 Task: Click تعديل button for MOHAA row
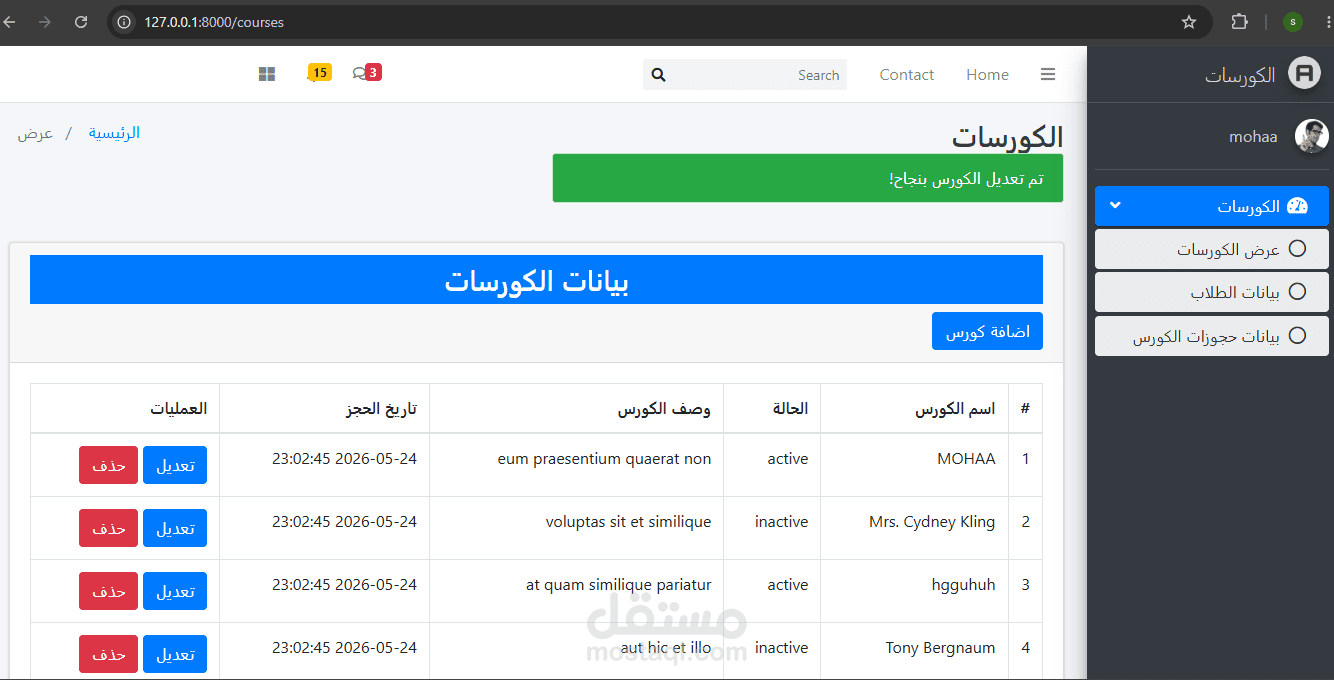coord(175,465)
